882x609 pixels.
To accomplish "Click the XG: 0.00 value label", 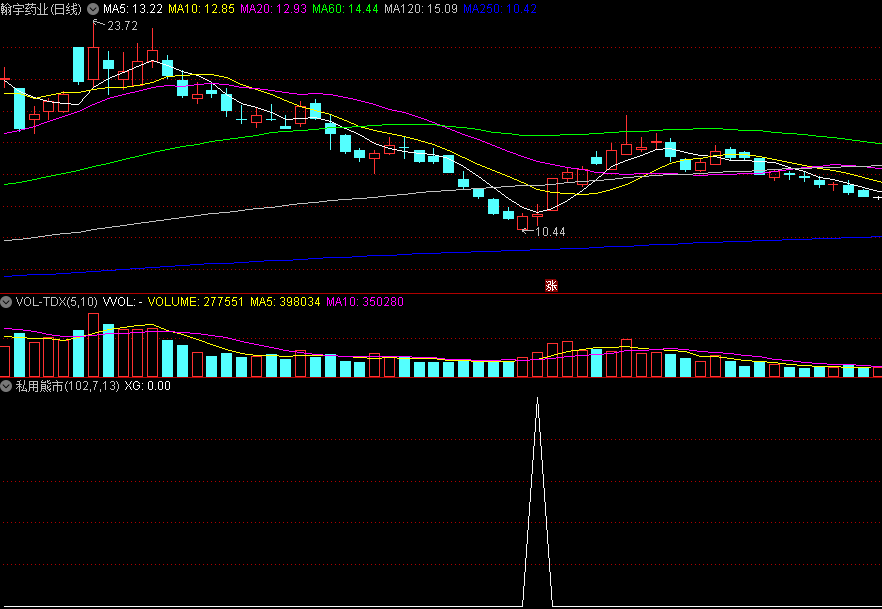I will point(147,386).
